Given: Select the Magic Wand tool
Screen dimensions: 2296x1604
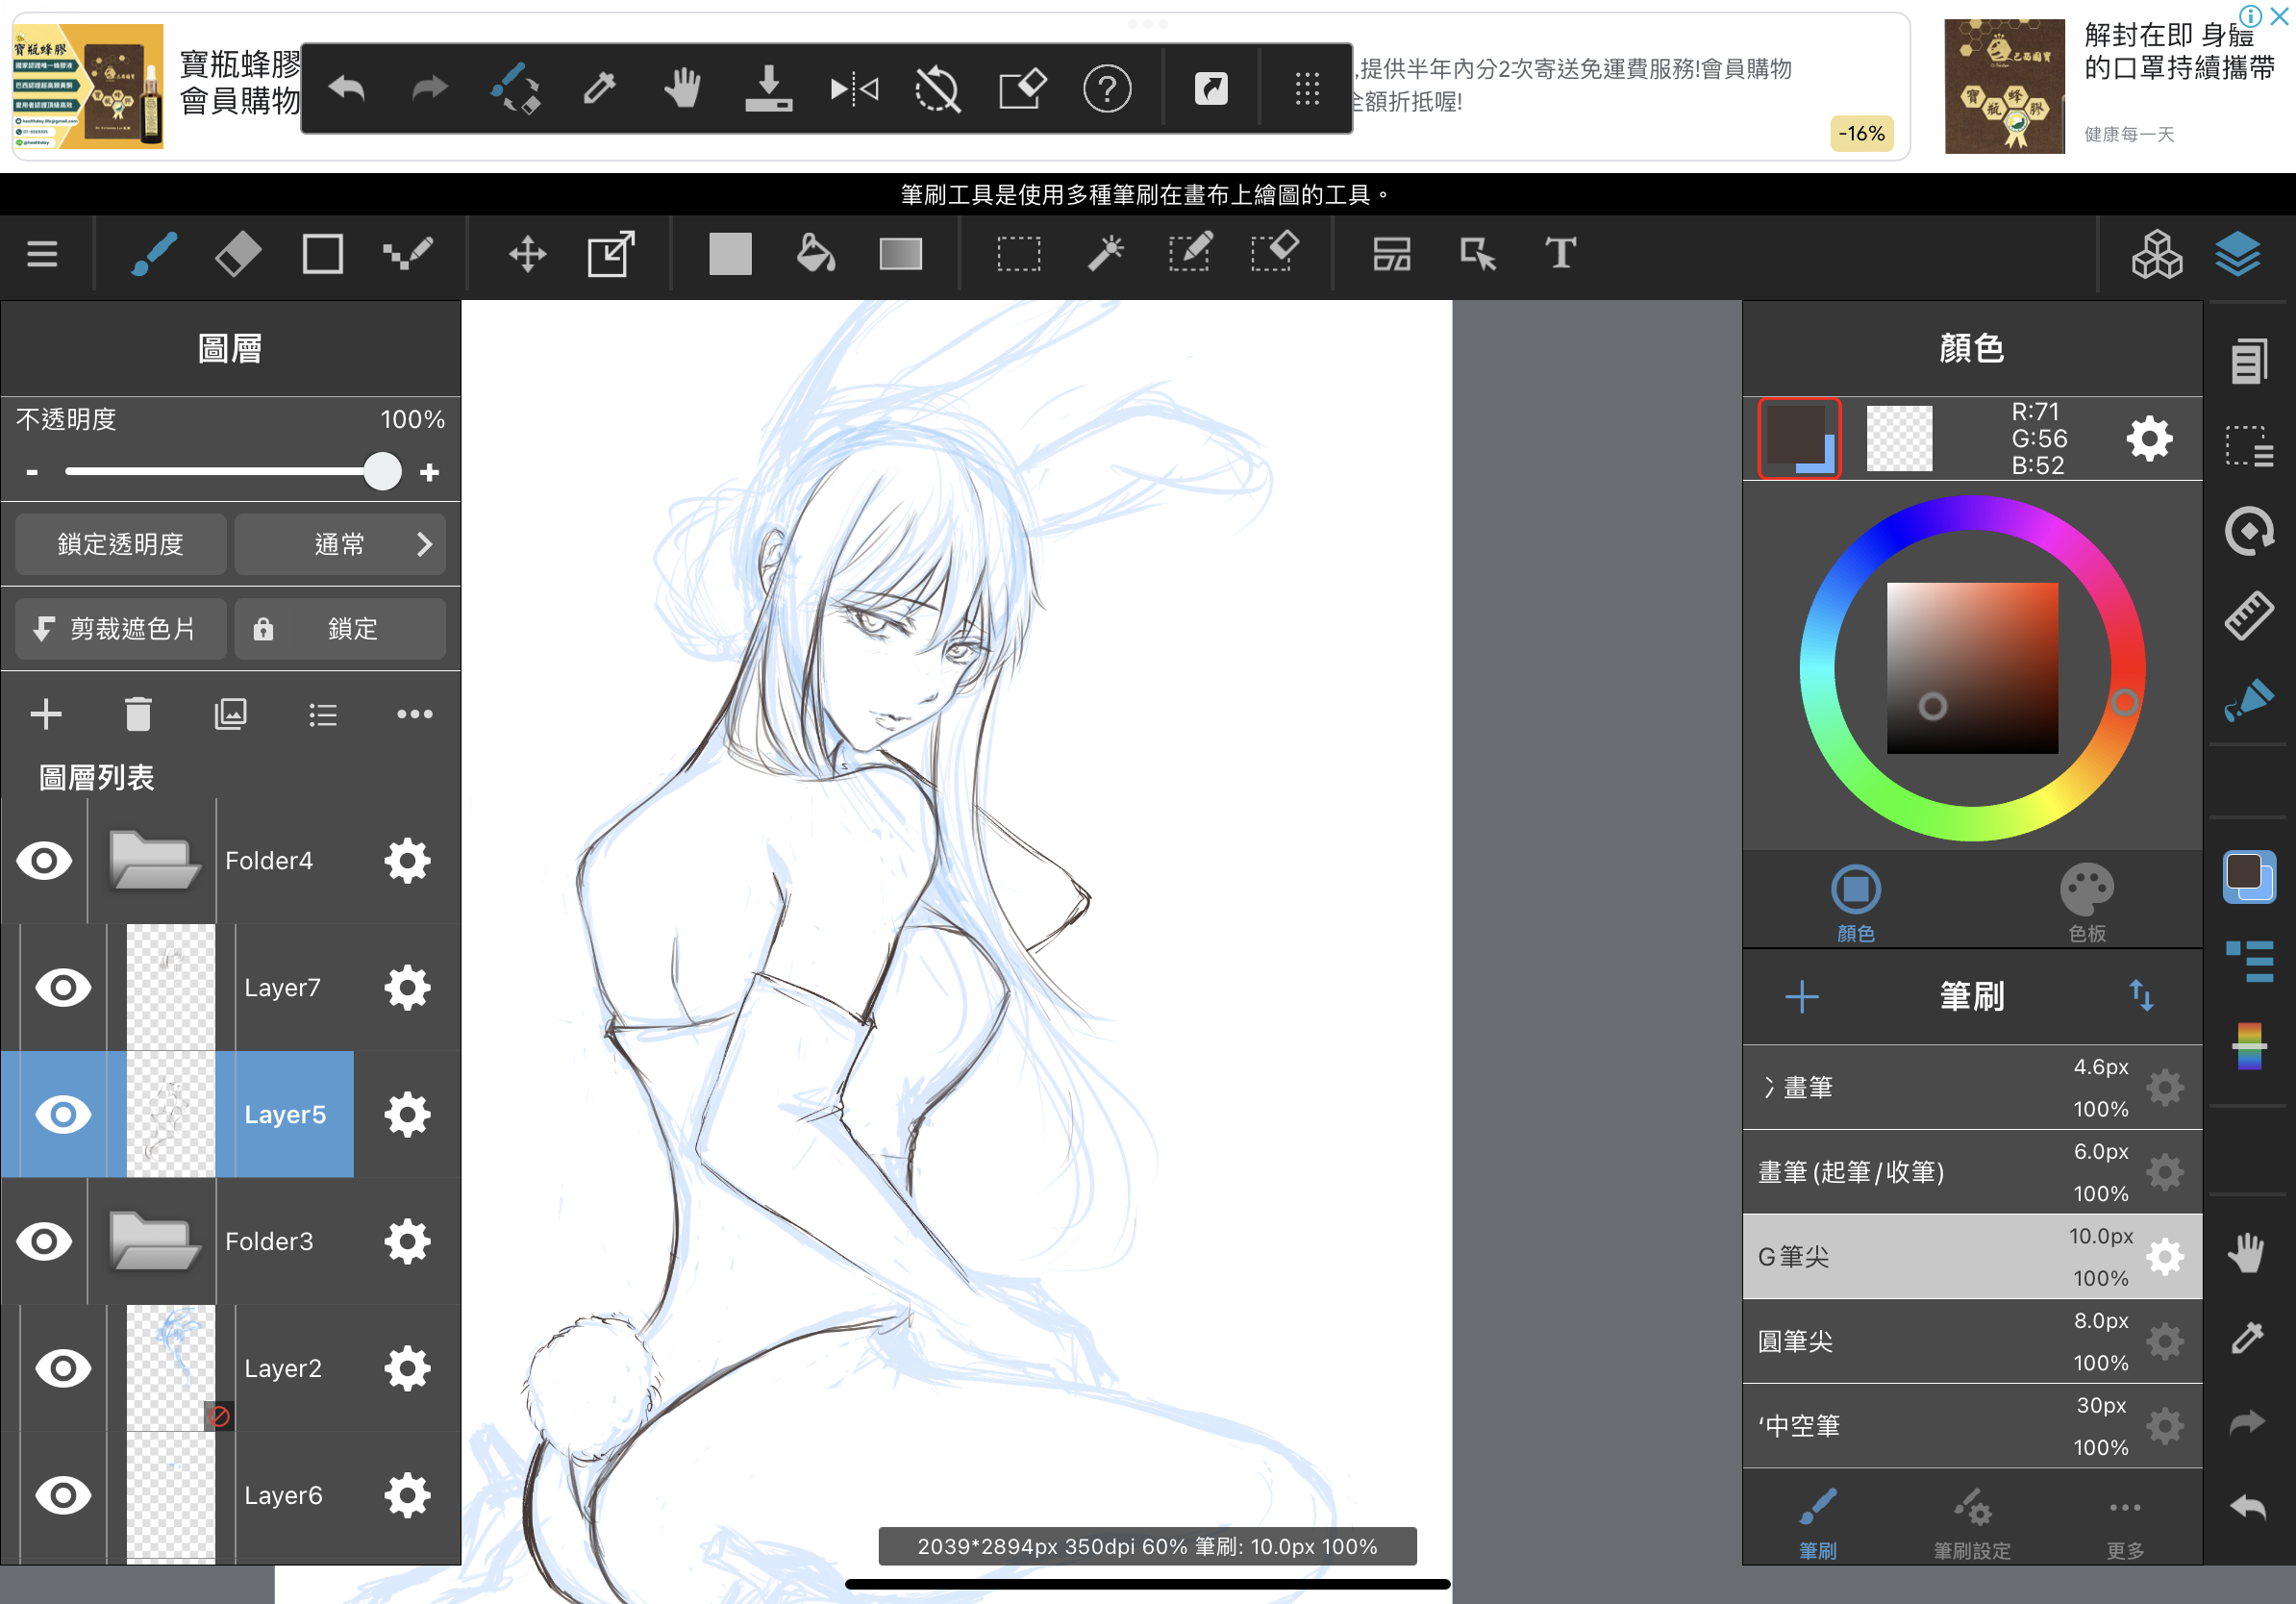Looking at the screenshot, I should tap(1105, 254).
